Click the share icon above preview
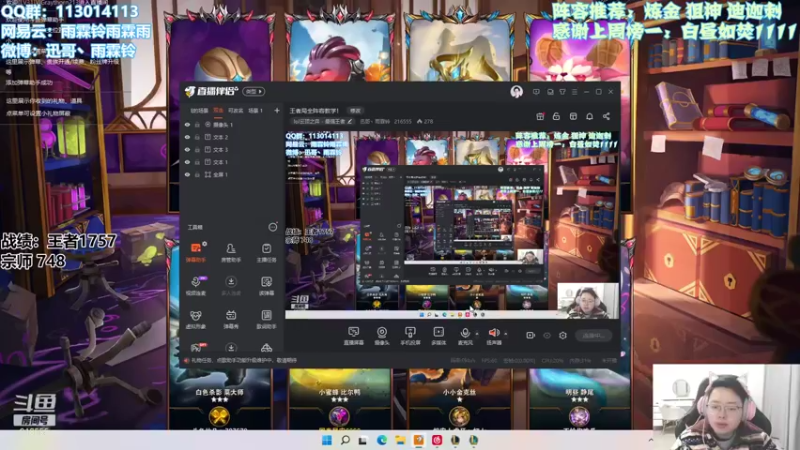 coord(606,116)
